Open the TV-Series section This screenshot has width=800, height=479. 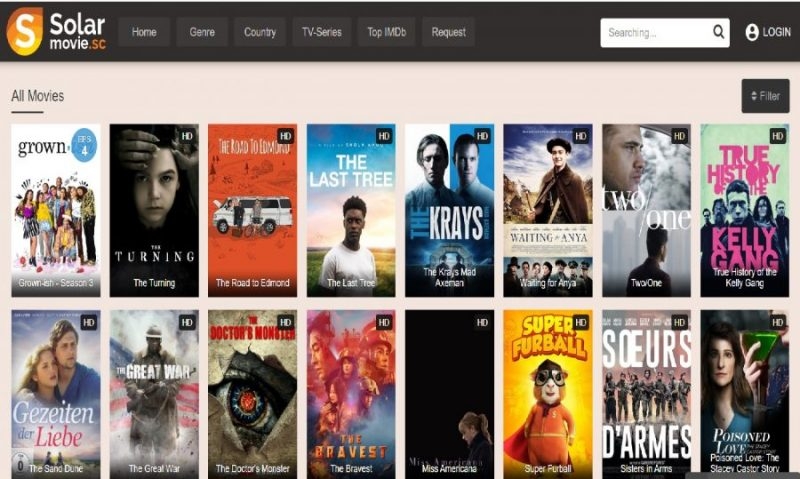322,32
